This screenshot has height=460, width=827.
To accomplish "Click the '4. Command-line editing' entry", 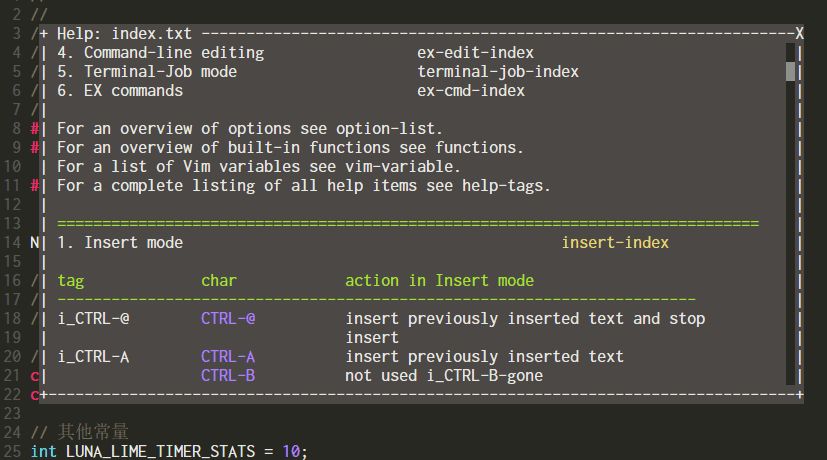I will coord(160,52).
